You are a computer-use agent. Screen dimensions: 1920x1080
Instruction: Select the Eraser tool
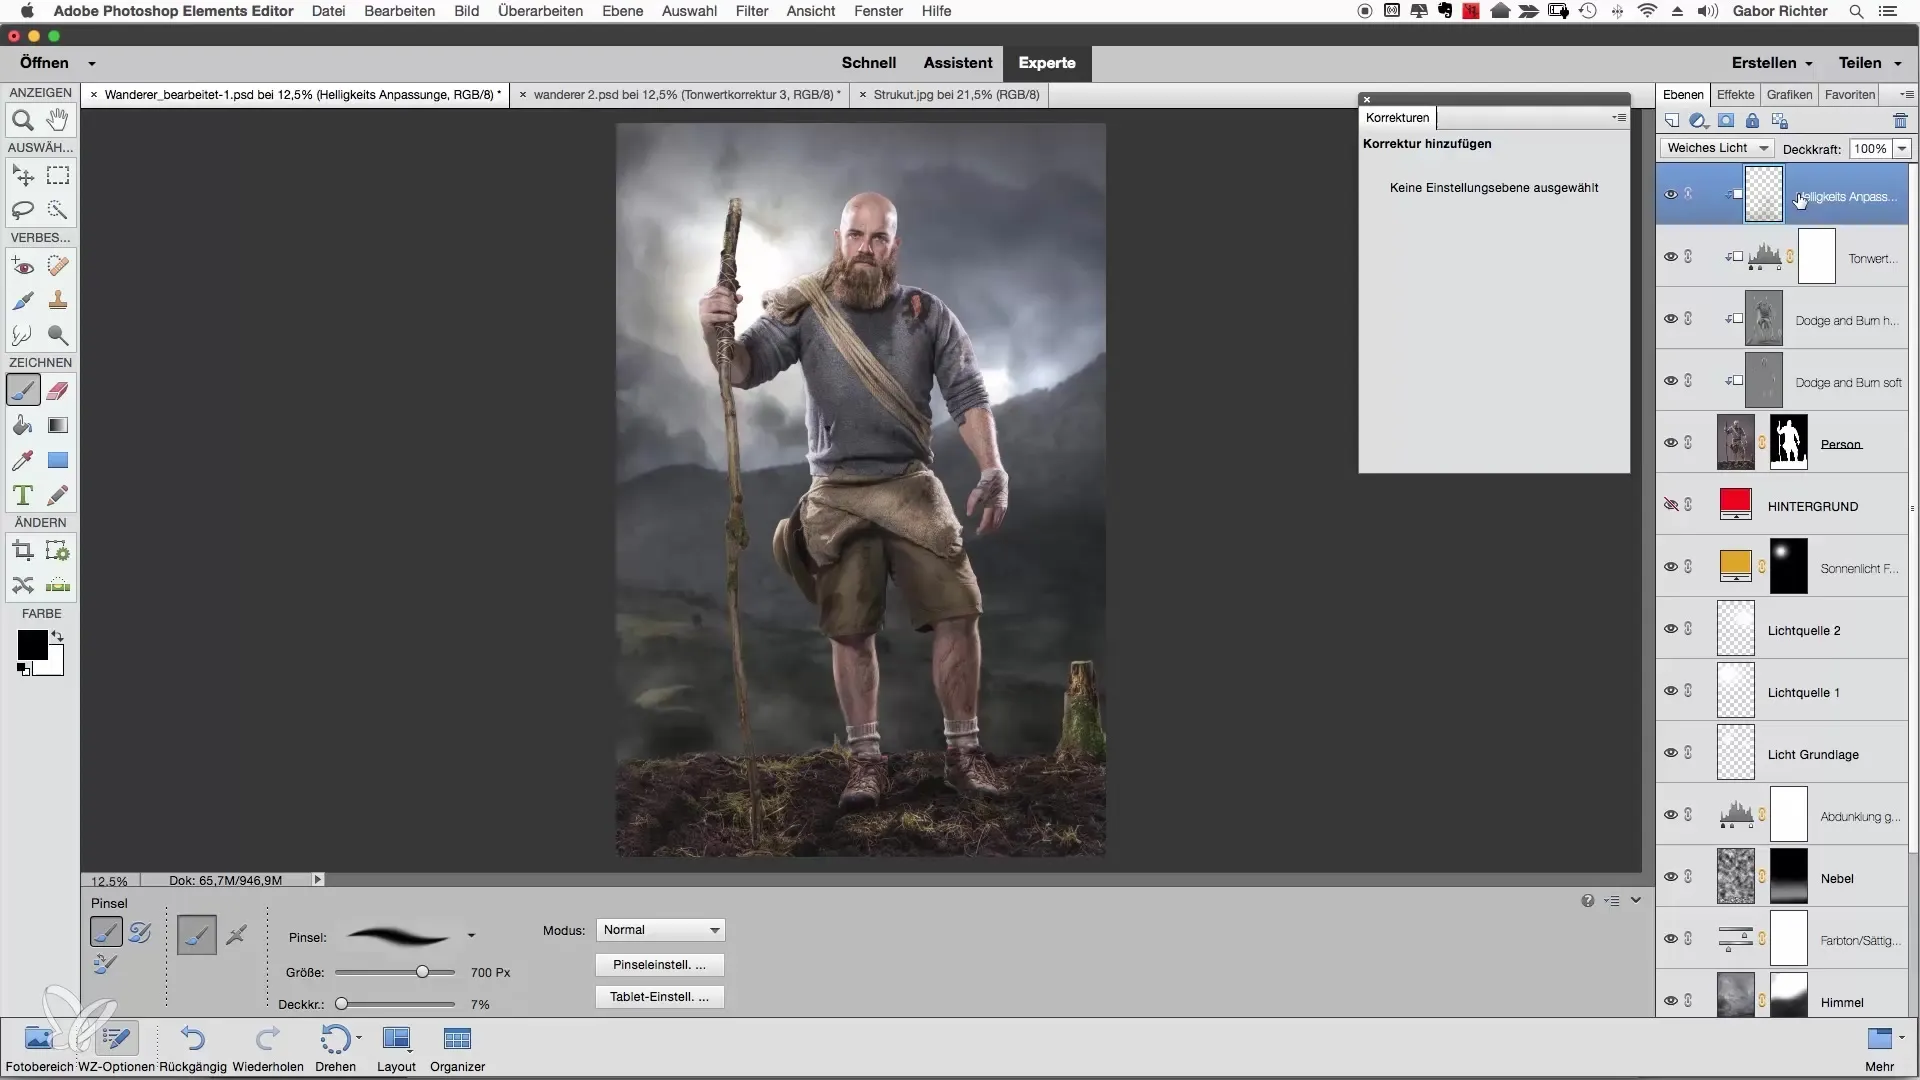click(x=58, y=391)
